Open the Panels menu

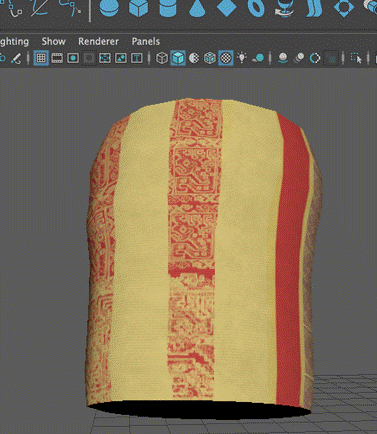(x=146, y=41)
